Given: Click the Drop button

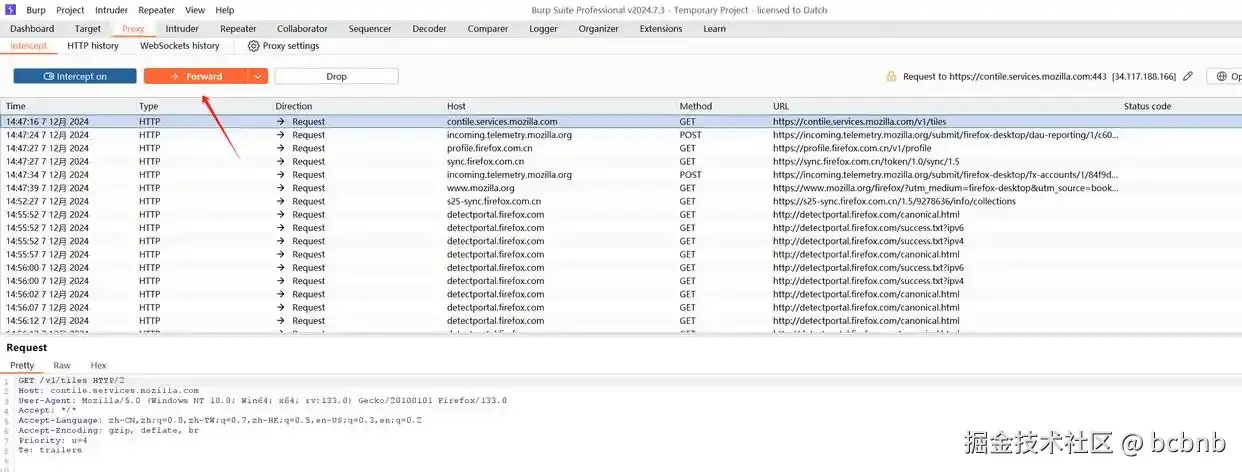Looking at the screenshot, I should pyautogui.click(x=336, y=76).
